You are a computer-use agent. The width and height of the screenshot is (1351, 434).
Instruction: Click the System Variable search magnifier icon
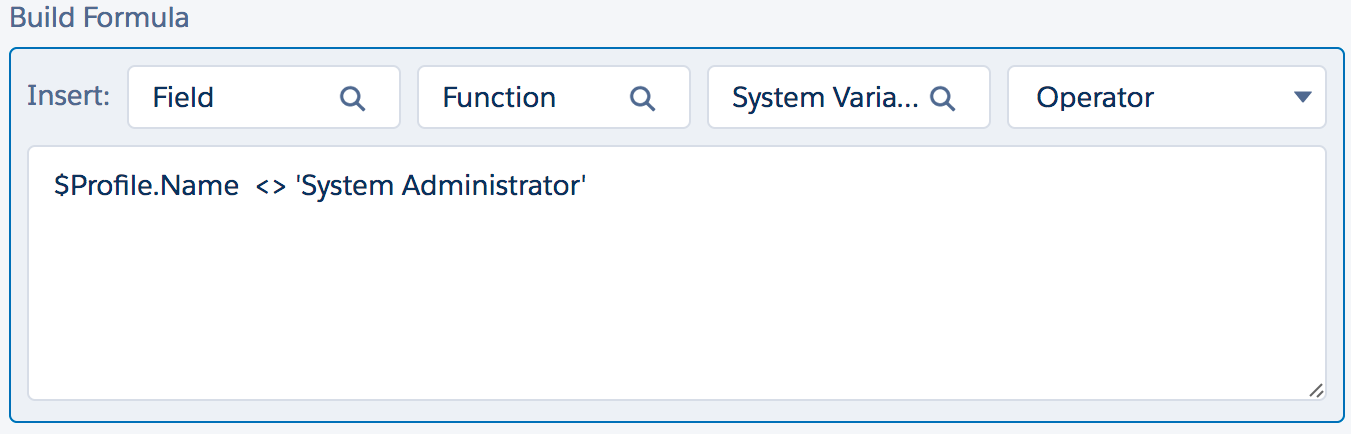click(x=942, y=98)
